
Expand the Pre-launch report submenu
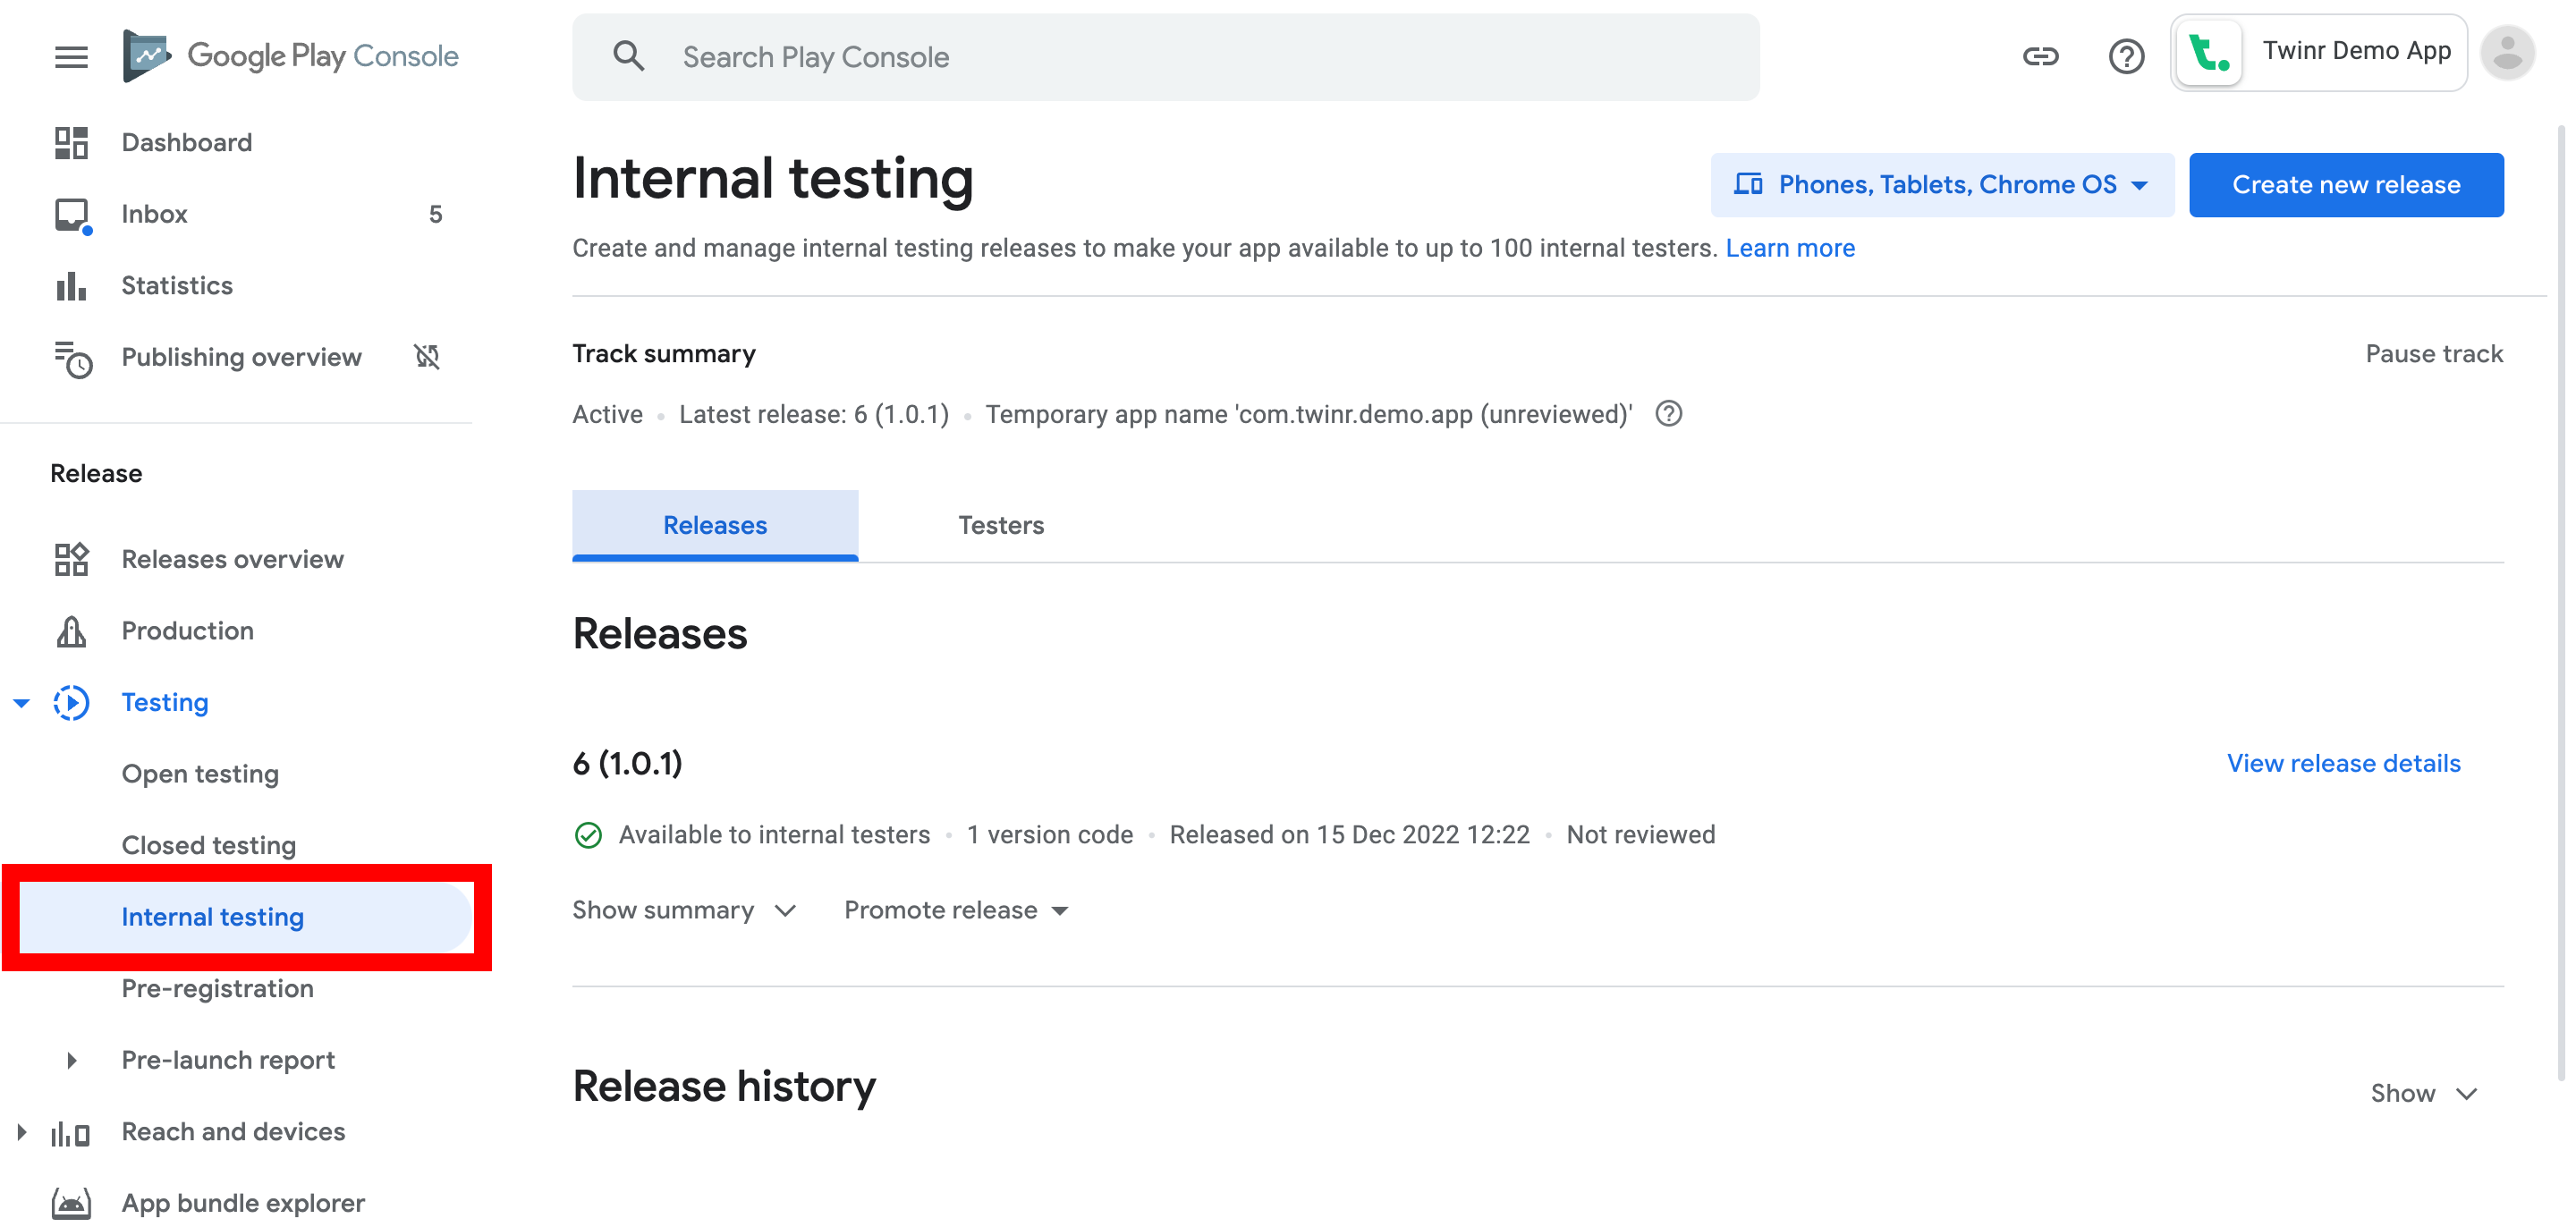(x=71, y=1060)
